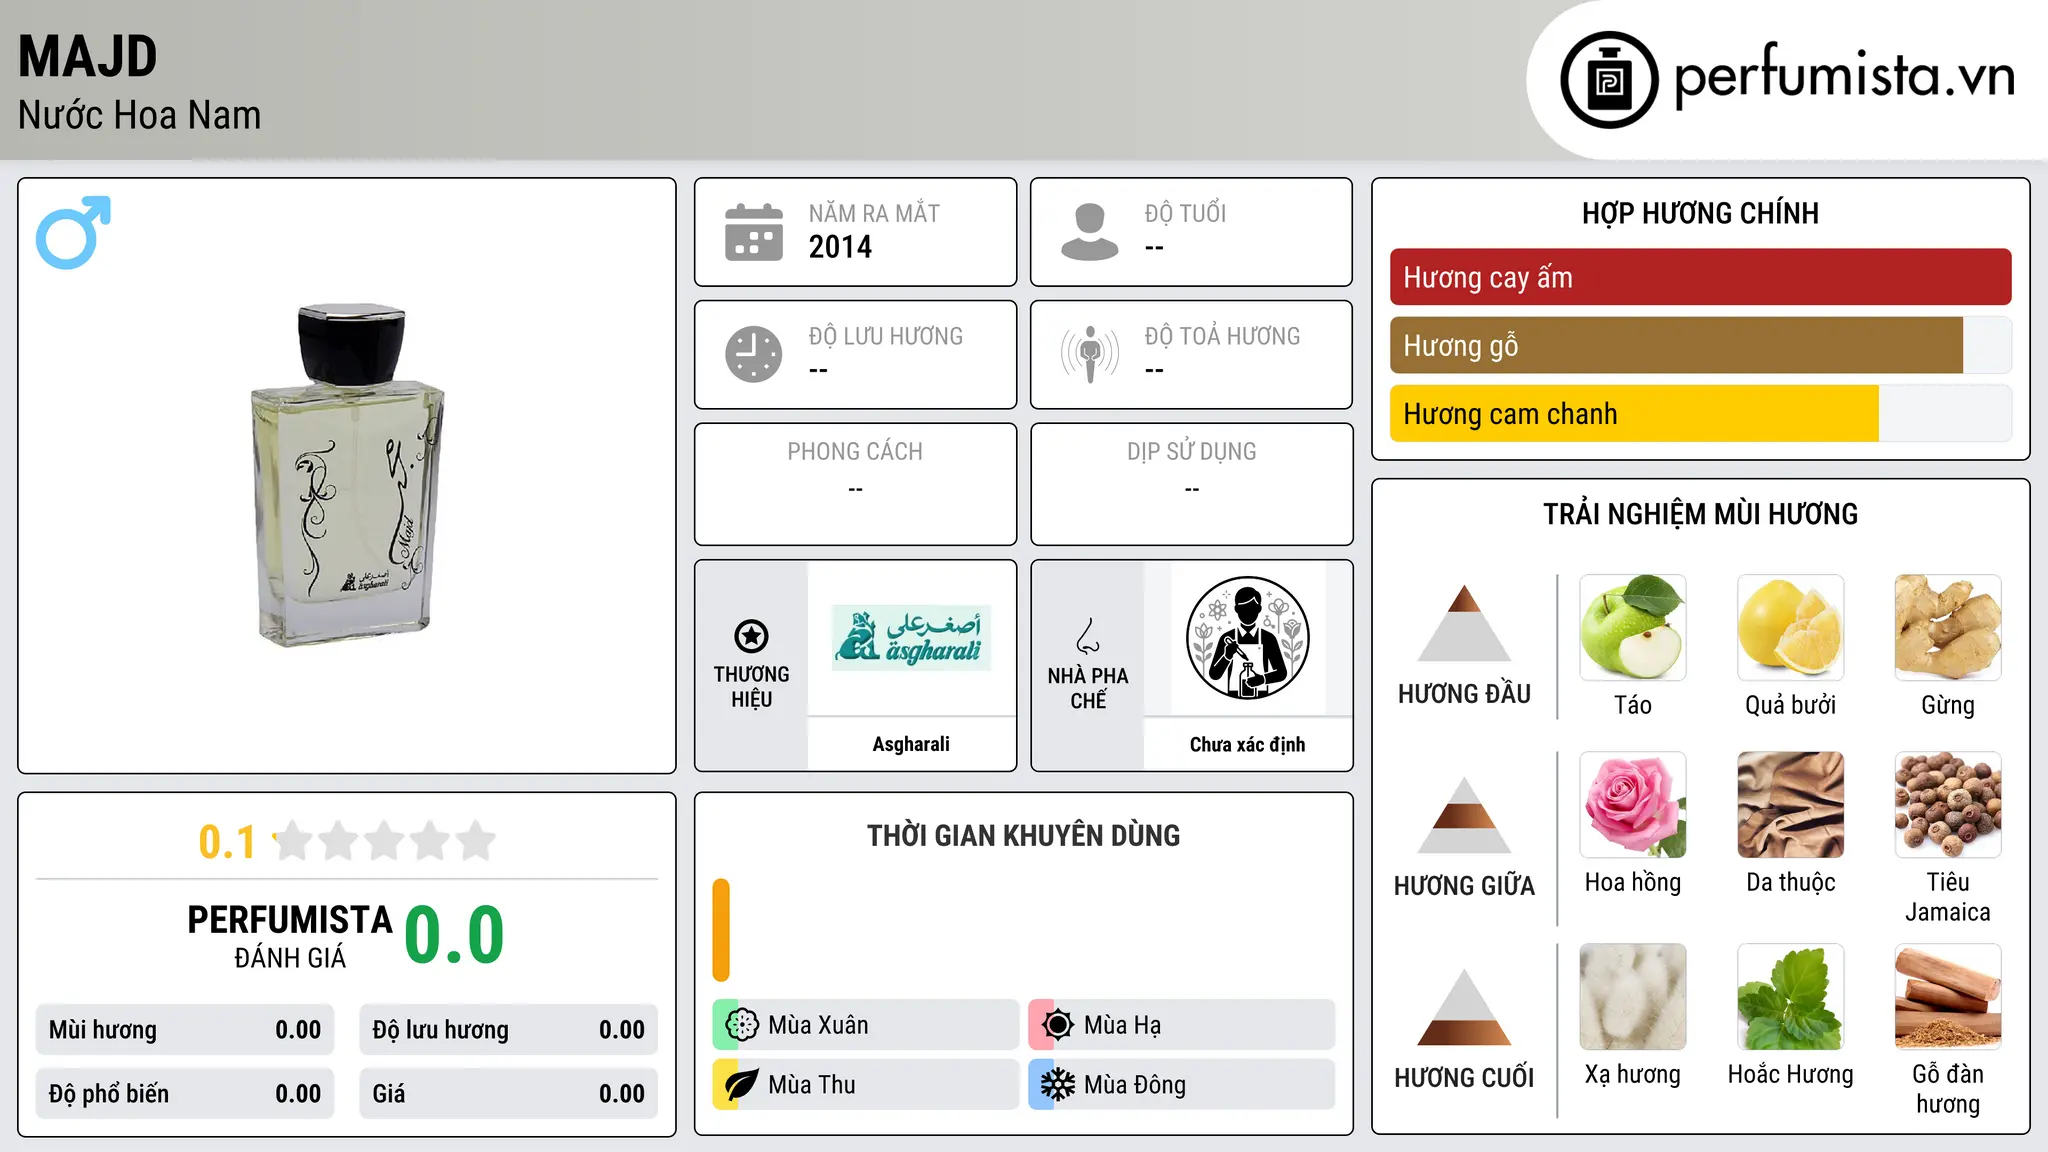Click the clock icon beside Độ lưu hương

pos(754,354)
